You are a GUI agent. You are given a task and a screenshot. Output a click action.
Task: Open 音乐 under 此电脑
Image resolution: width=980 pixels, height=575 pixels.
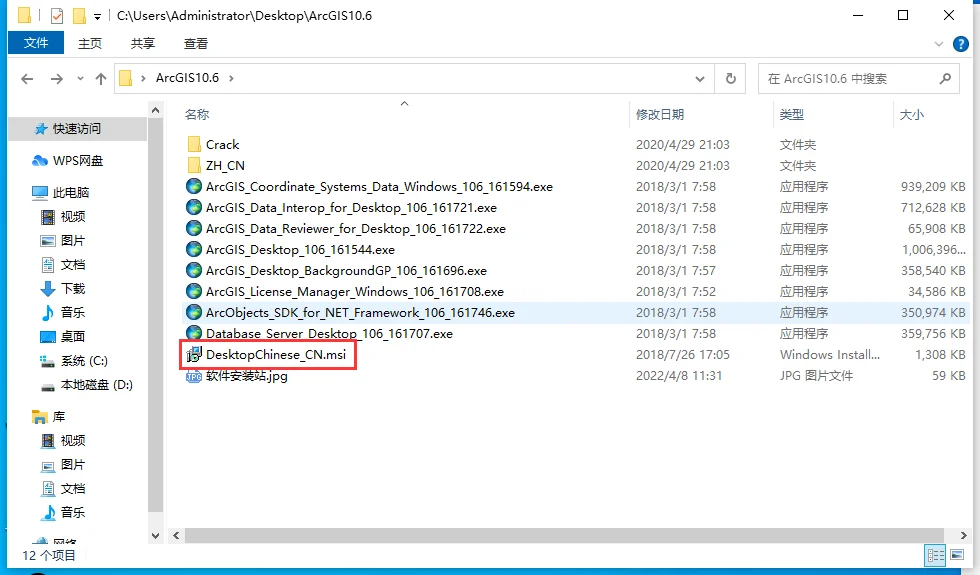click(x=73, y=312)
